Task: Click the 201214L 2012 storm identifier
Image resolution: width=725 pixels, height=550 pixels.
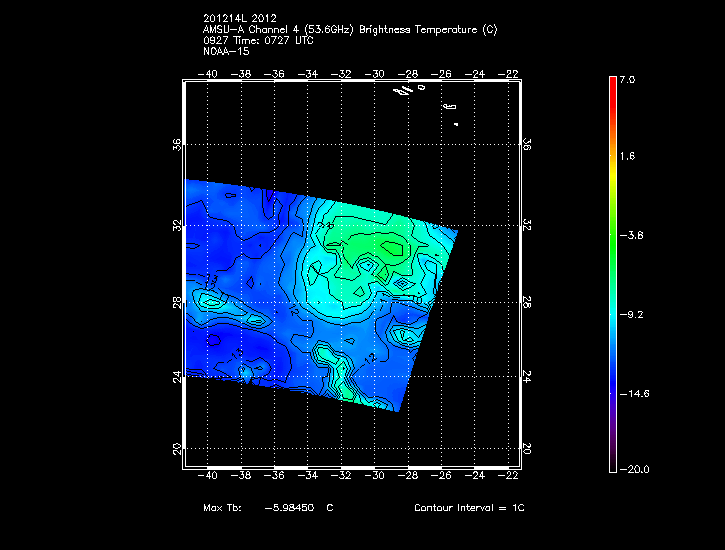Action: [241, 18]
